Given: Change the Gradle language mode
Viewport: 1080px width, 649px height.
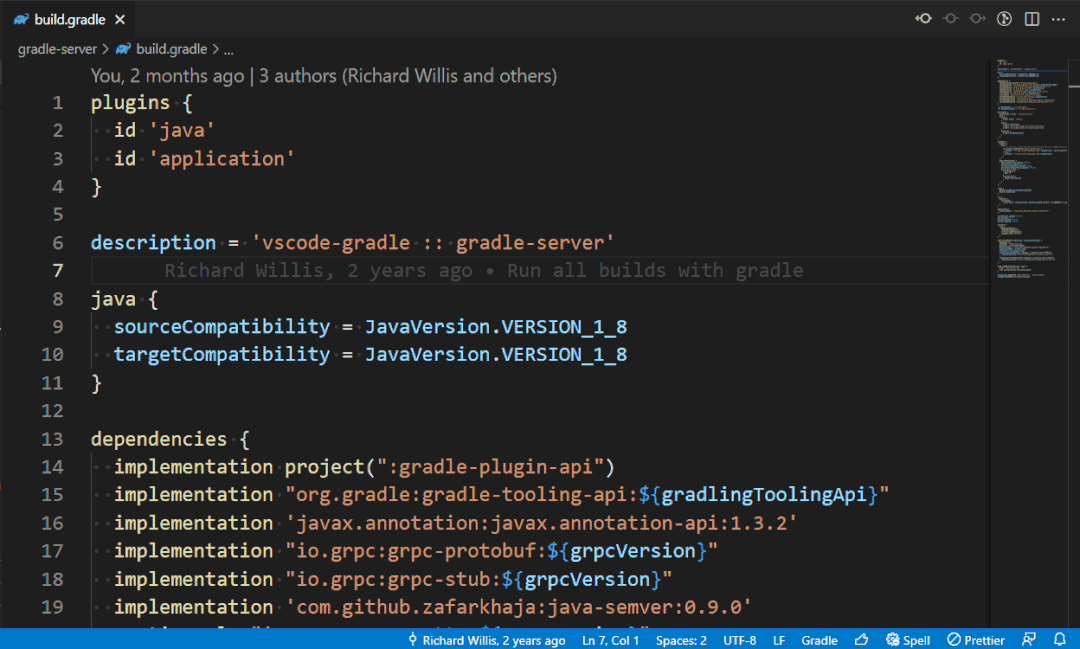Looking at the screenshot, I should pos(819,640).
